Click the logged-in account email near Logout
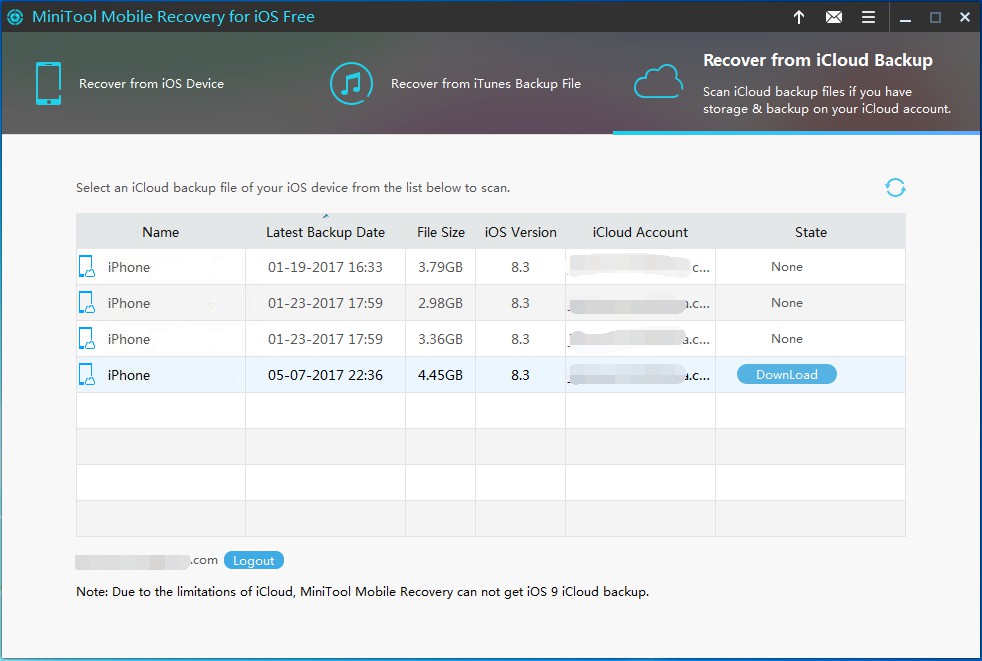Viewport: 982px width, 661px height. [x=147, y=561]
